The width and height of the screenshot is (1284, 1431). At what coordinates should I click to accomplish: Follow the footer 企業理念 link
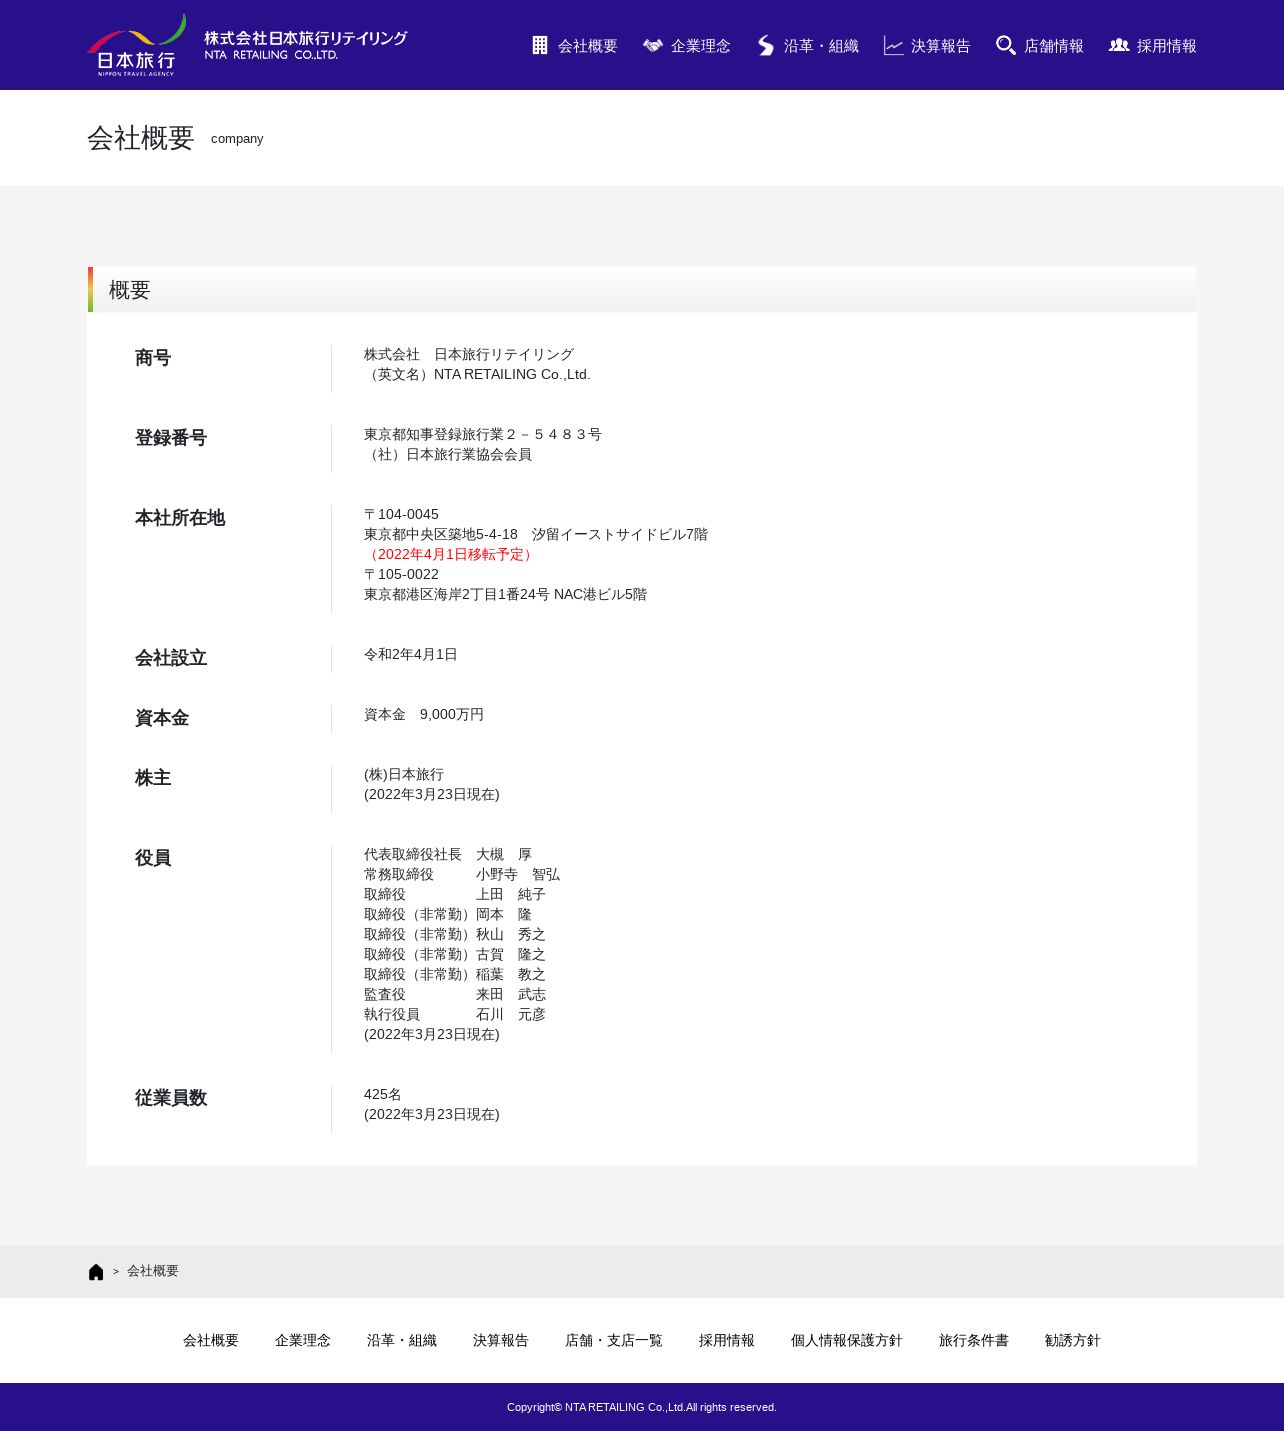pyautogui.click(x=303, y=1341)
